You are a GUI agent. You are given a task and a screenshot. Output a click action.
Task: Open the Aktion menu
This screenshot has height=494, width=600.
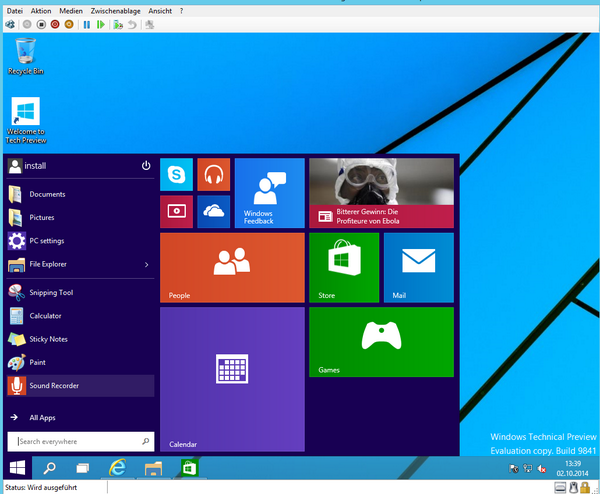pos(41,11)
